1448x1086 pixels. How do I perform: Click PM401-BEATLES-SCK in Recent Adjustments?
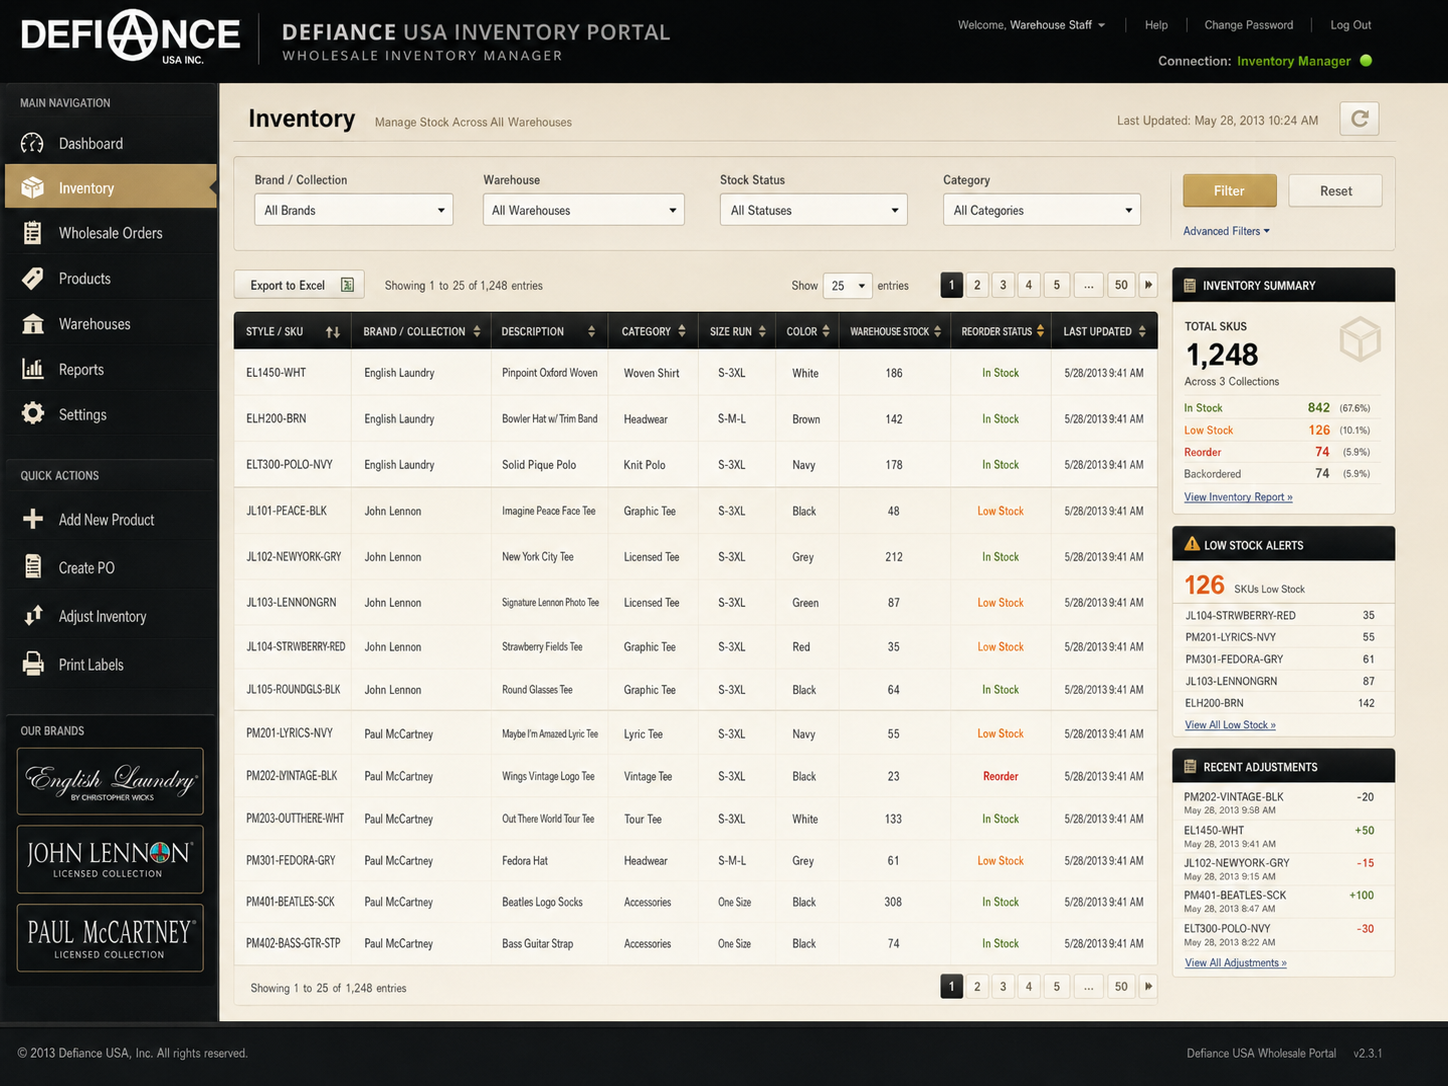(1235, 895)
